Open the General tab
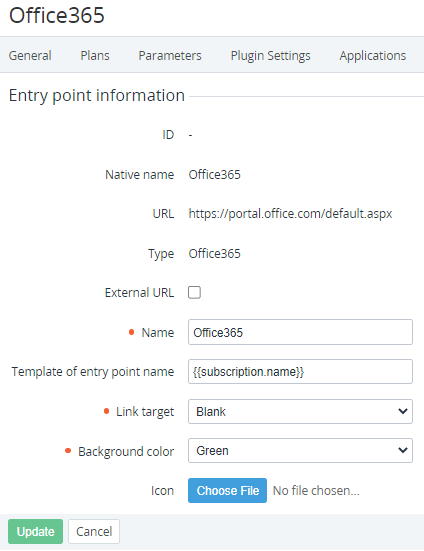The image size is (424, 551). tap(30, 56)
